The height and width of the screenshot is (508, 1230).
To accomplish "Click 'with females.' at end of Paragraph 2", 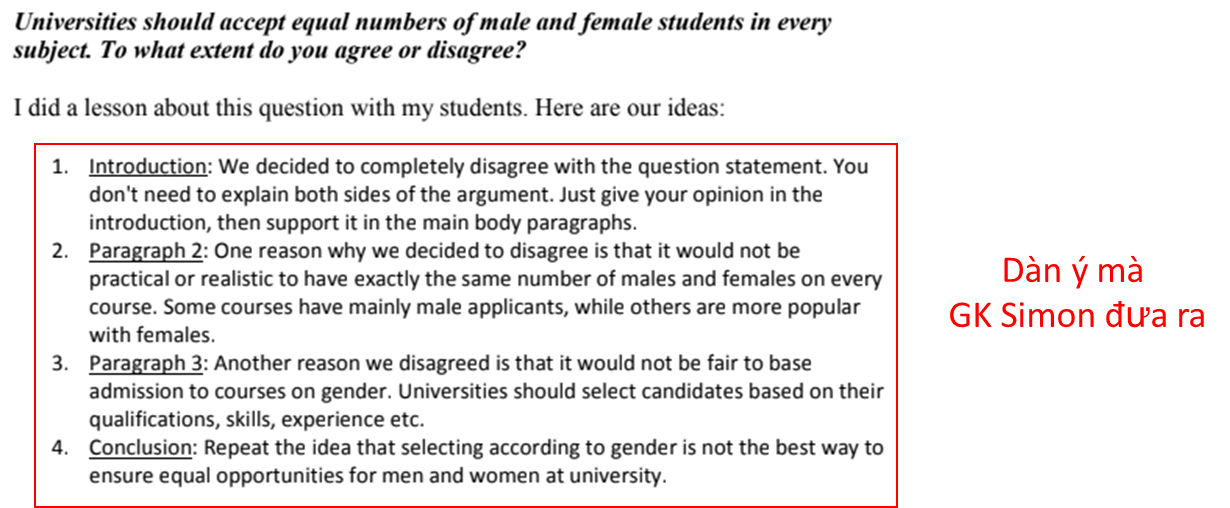I will pyautogui.click(x=152, y=336).
